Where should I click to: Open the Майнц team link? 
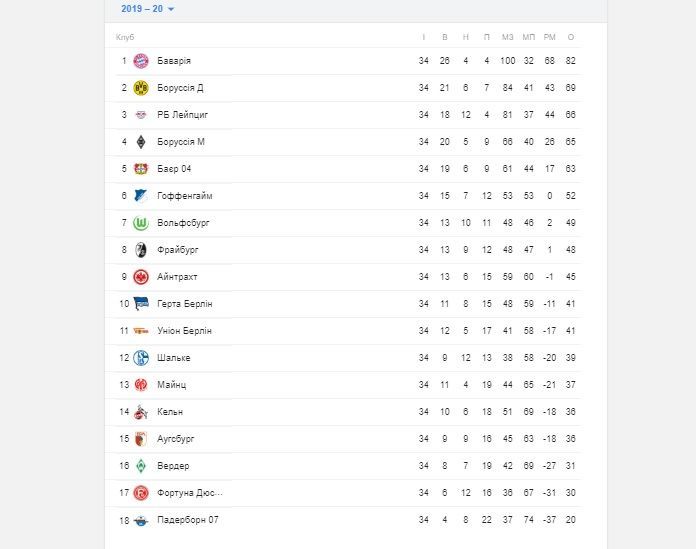(171, 385)
